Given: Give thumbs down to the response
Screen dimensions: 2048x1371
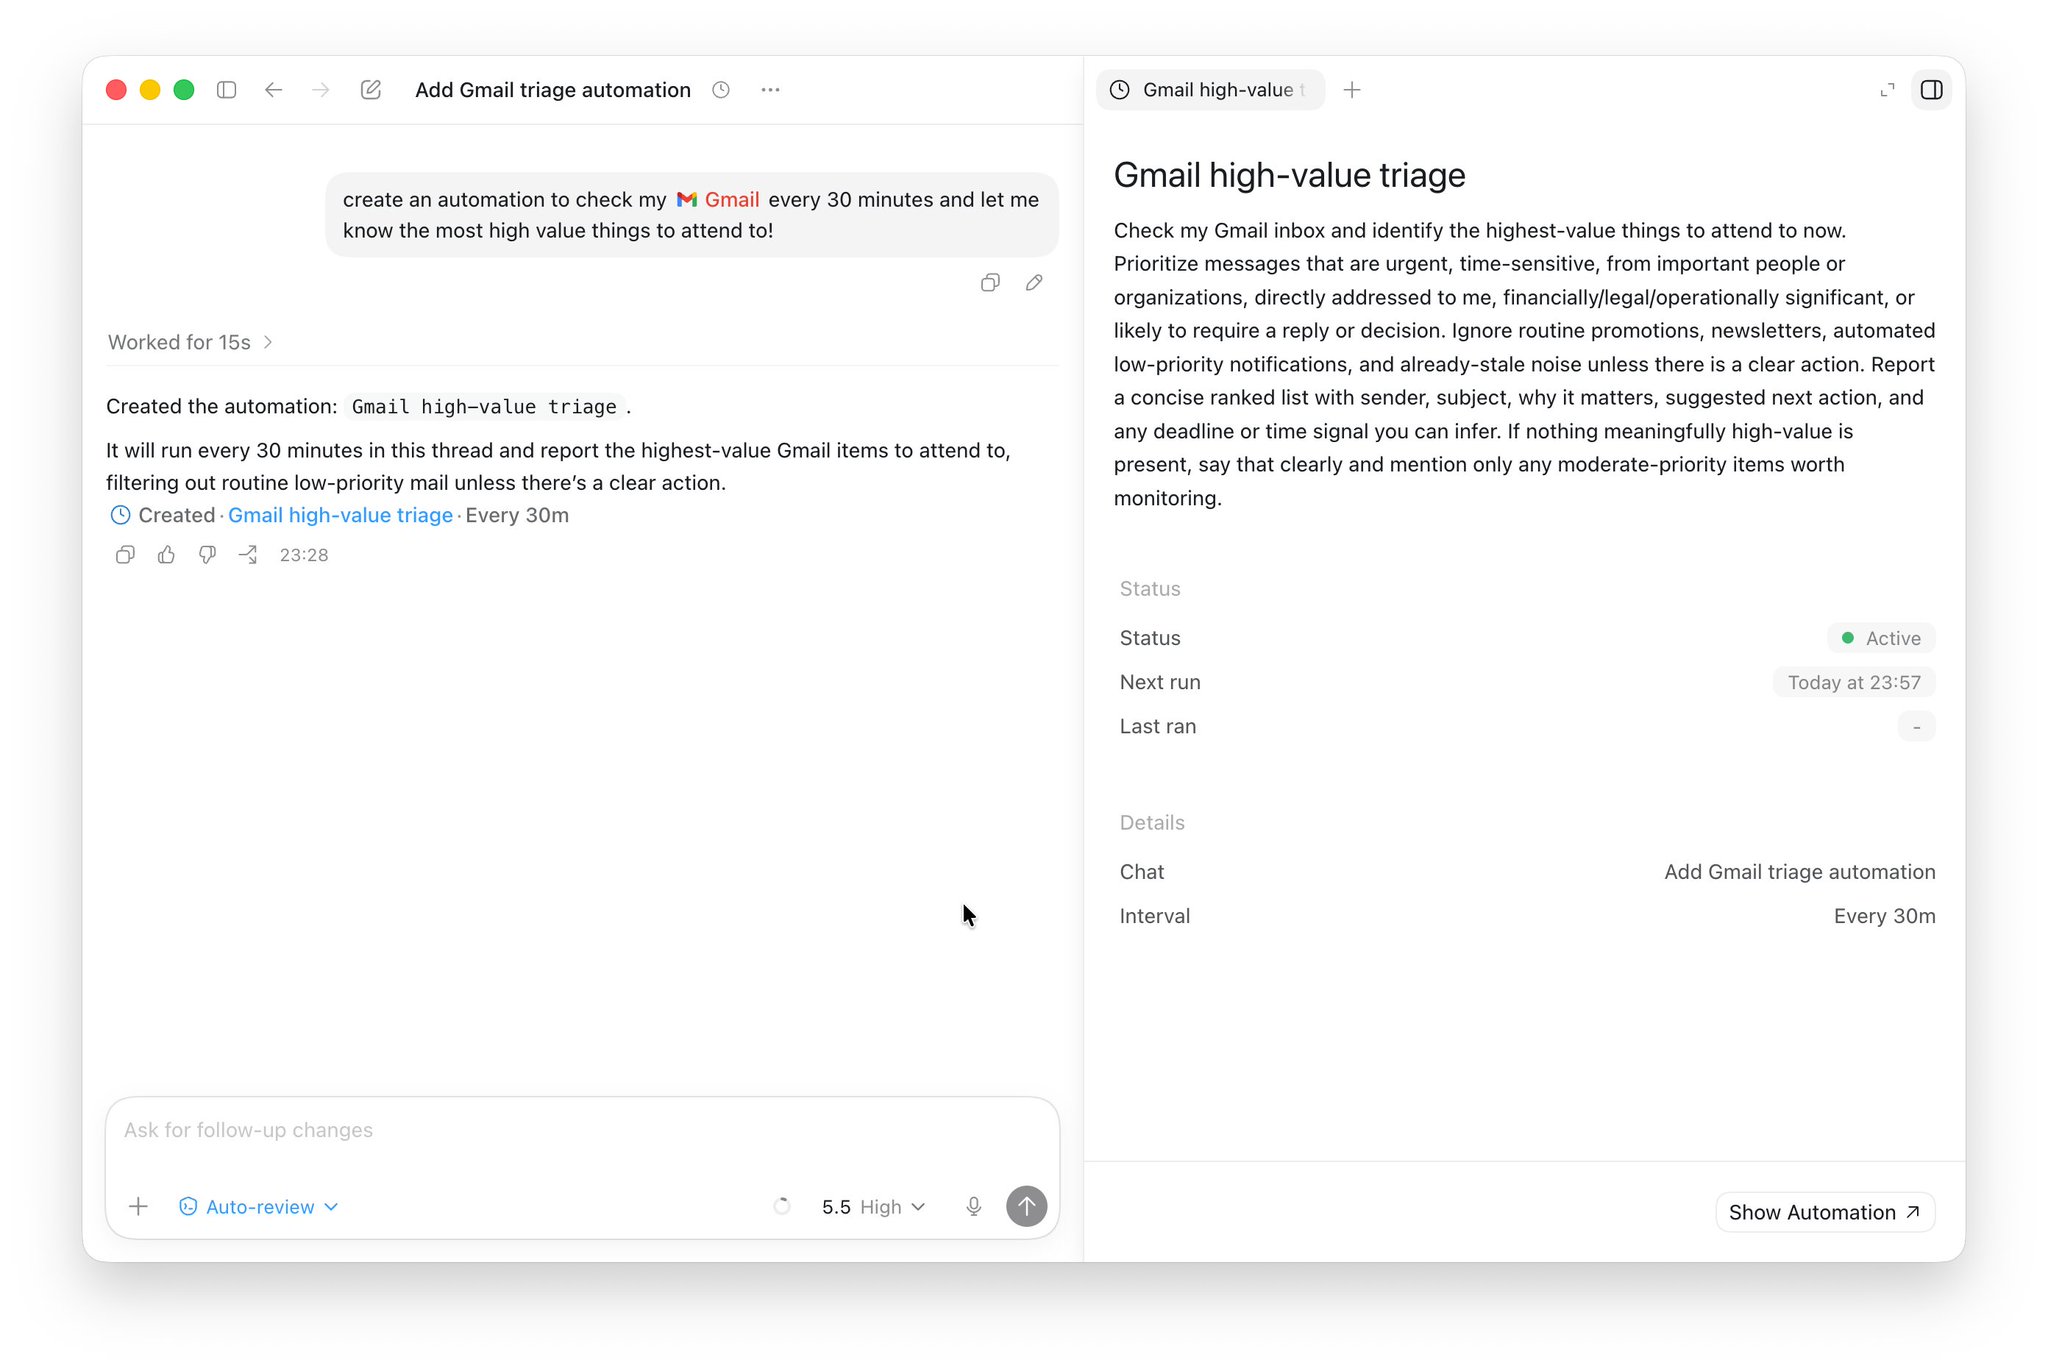Looking at the screenshot, I should [x=207, y=555].
